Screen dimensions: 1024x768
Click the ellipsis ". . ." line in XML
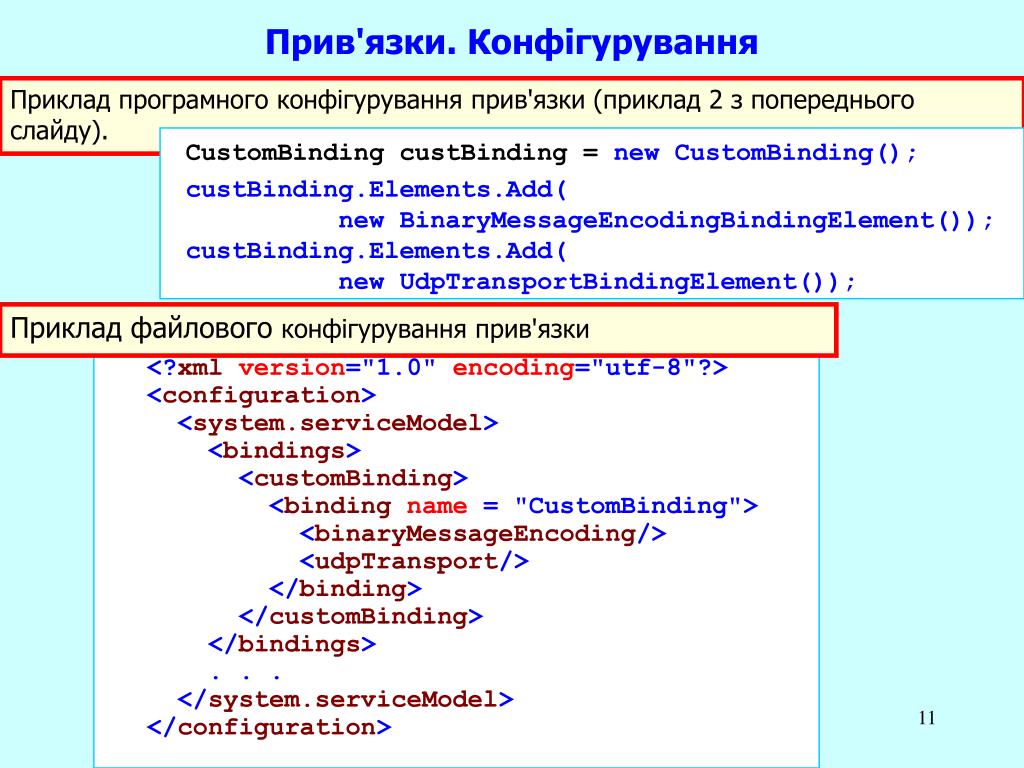tap(246, 677)
